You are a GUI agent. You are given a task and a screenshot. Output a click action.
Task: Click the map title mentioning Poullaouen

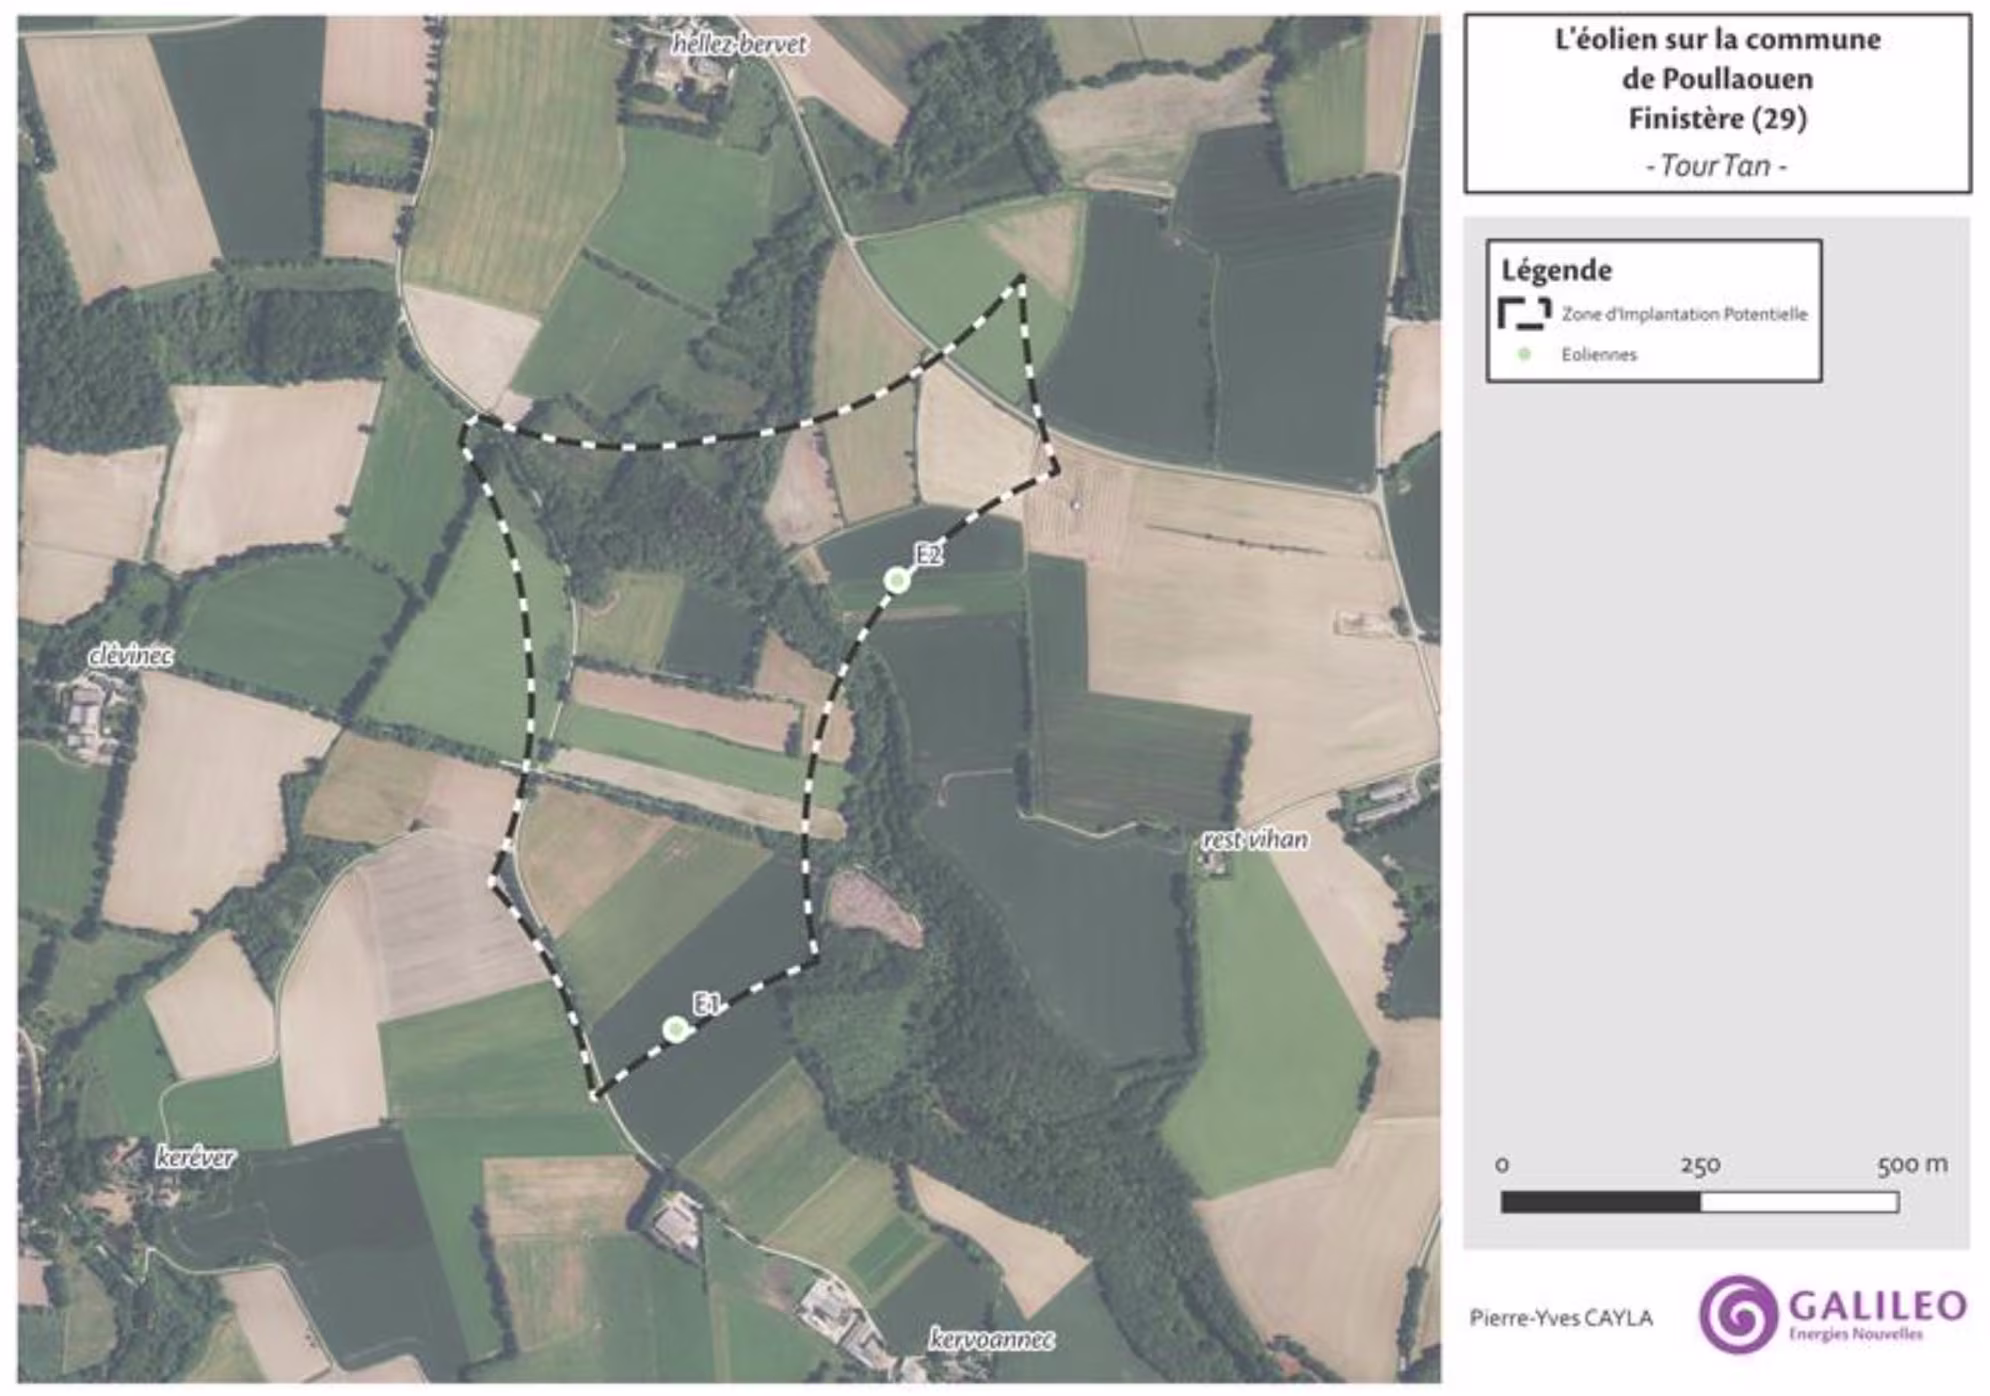coord(1716,78)
